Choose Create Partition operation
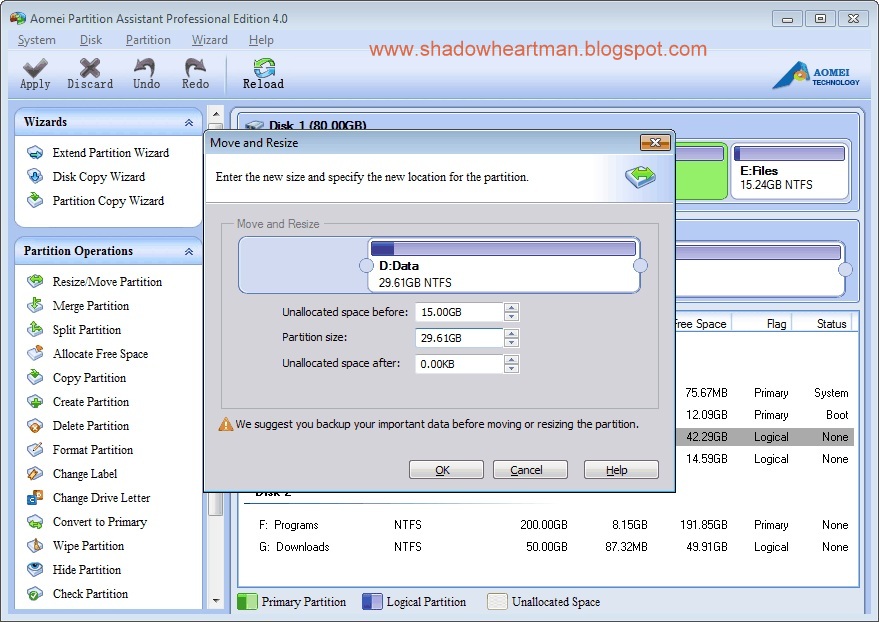The width and height of the screenshot is (879, 622). (91, 402)
